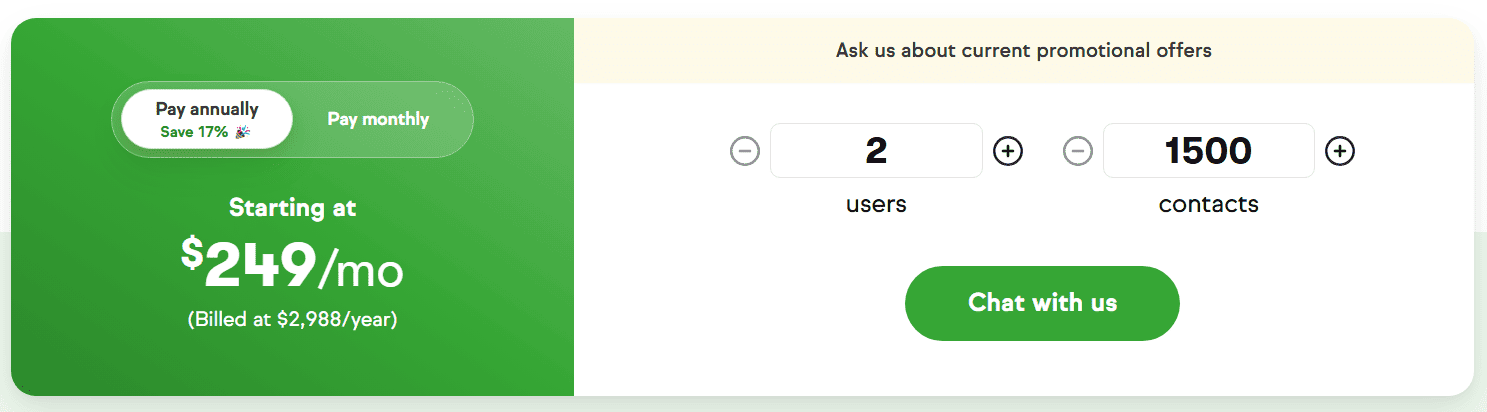
Task: Click the users quantity field showing 2
Action: pyautogui.click(x=876, y=151)
